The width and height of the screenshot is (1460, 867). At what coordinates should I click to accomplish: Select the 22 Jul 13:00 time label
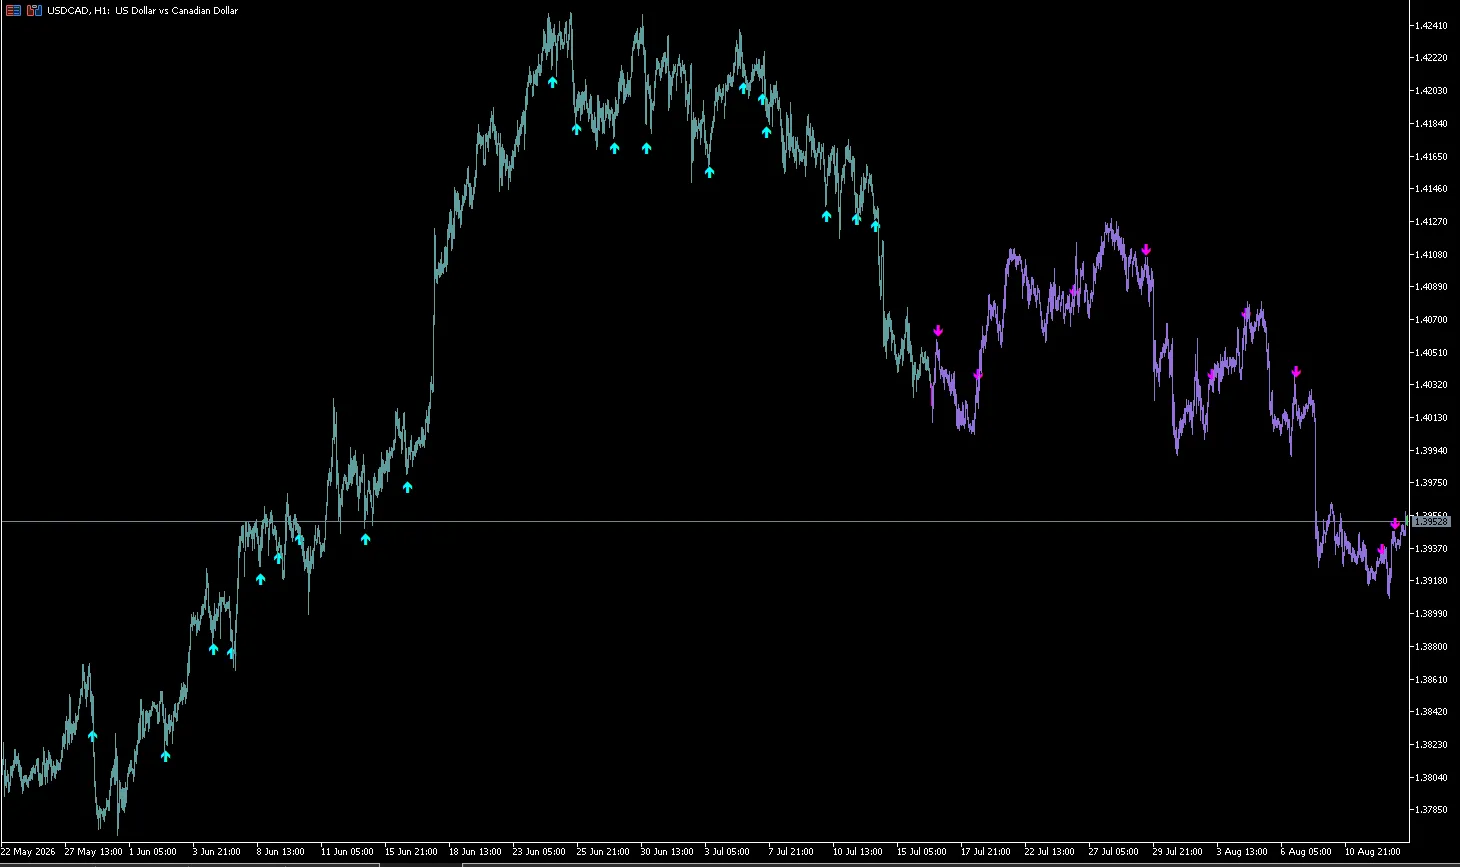click(x=1050, y=852)
